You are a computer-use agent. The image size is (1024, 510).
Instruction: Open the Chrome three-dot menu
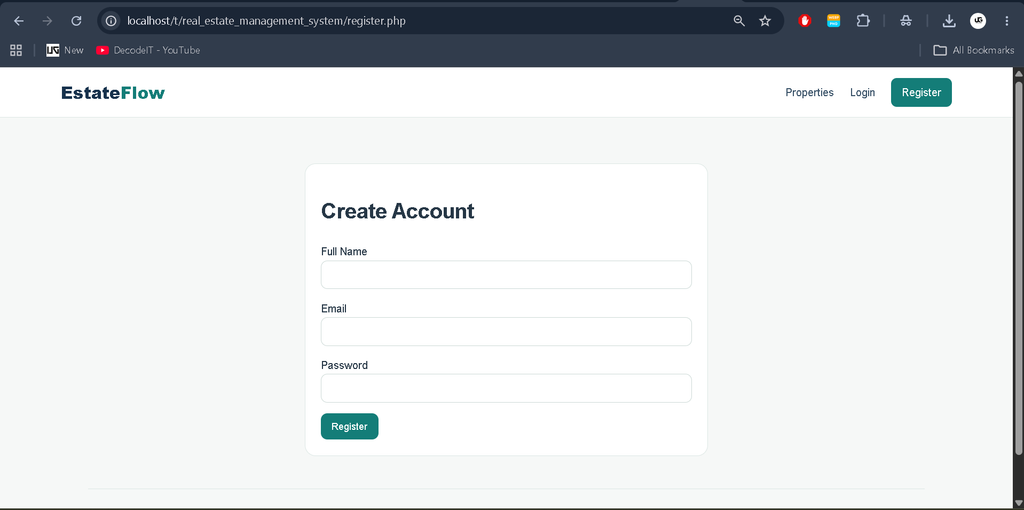pos(1006,21)
